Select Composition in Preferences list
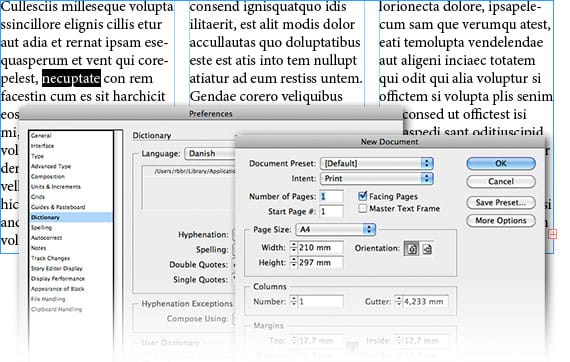Screen dimensions: 570x362 (71, 176)
